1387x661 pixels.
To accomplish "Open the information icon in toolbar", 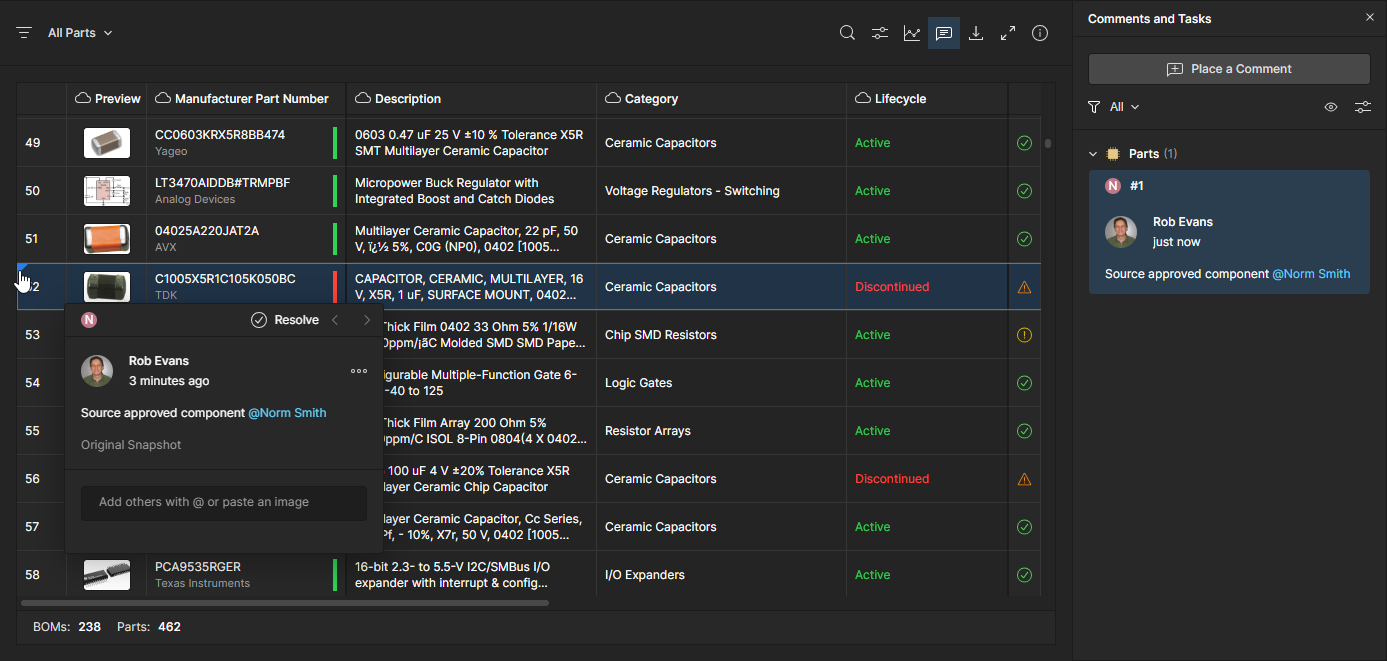I will click(1040, 33).
